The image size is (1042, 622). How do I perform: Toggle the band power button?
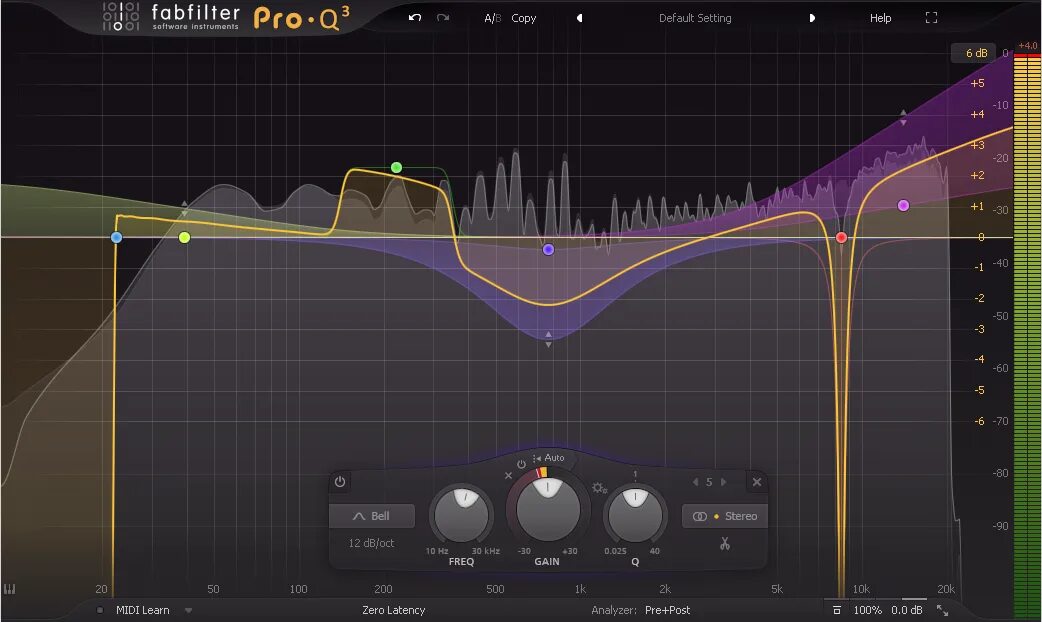340,482
